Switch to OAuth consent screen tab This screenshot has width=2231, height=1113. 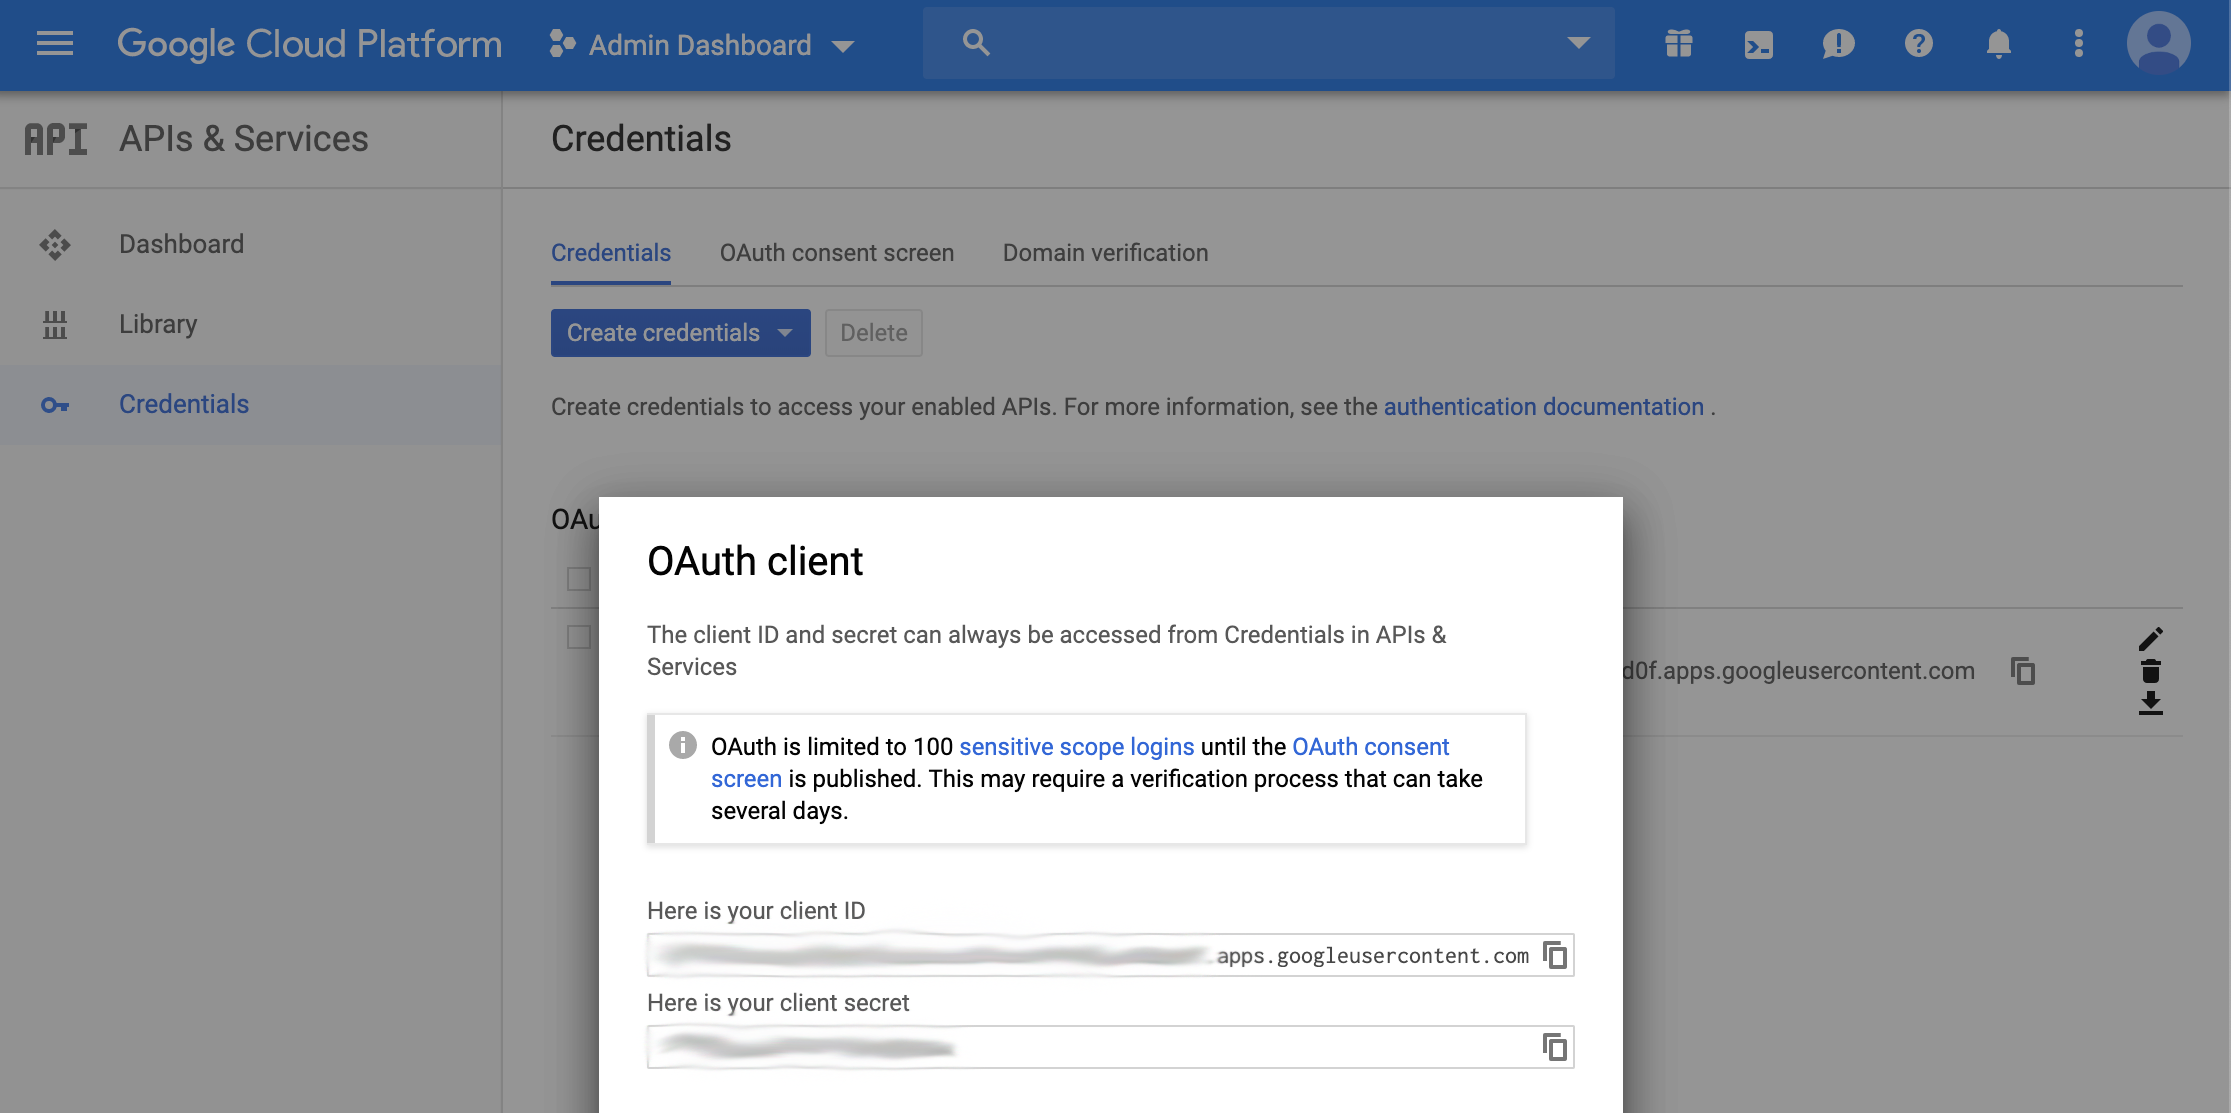click(837, 254)
